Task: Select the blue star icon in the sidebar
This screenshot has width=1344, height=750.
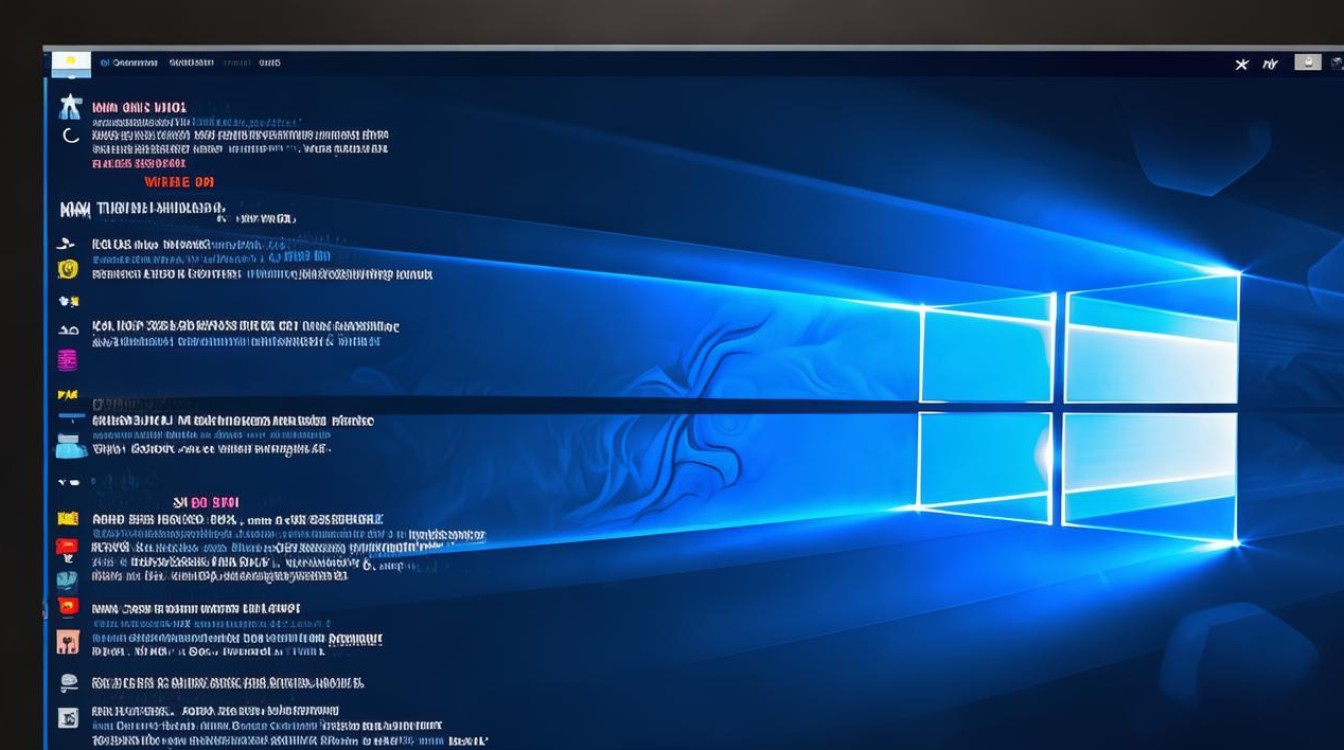Action: pyautogui.click(x=70, y=106)
